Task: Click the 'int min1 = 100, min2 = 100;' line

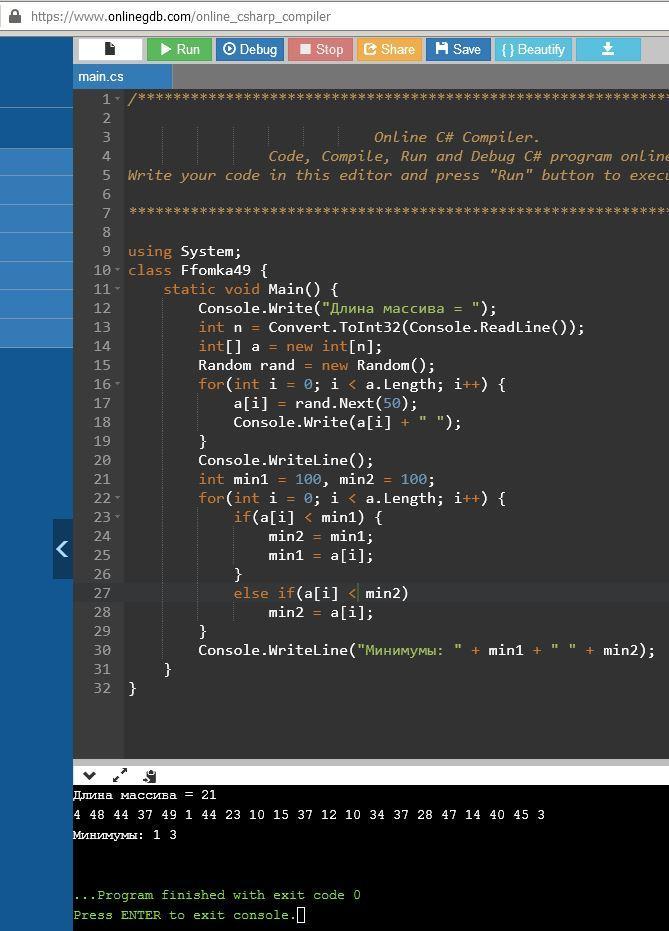Action: click(x=316, y=479)
